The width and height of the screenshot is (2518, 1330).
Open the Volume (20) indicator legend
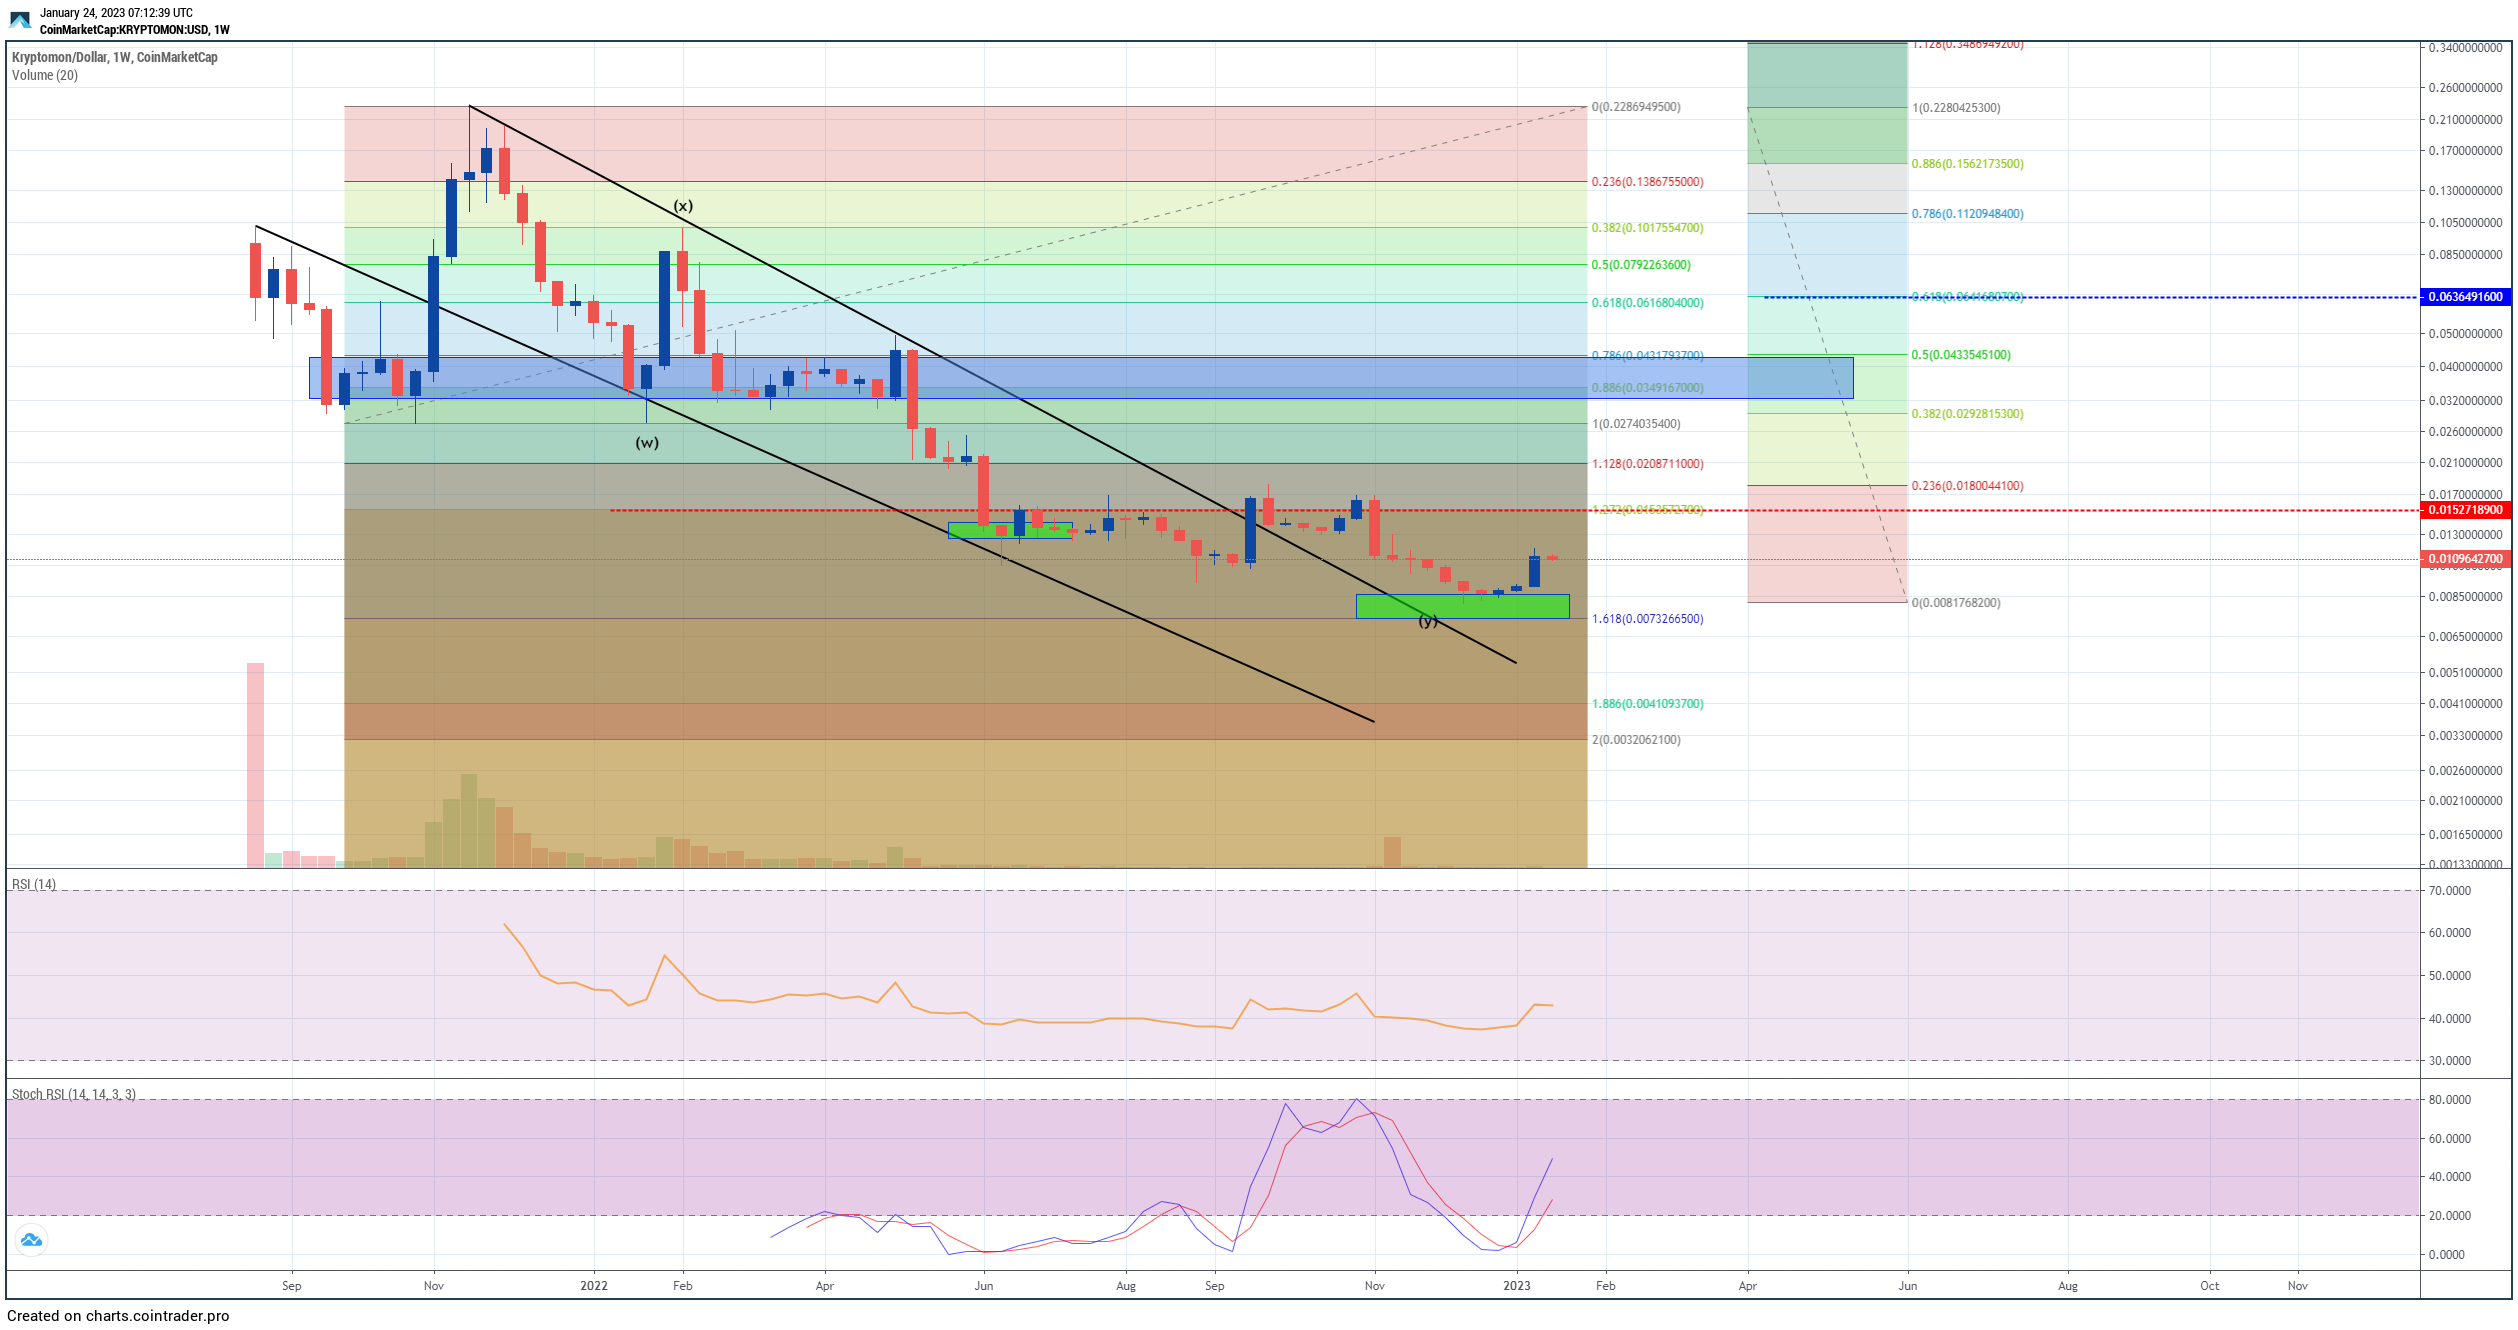point(44,75)
